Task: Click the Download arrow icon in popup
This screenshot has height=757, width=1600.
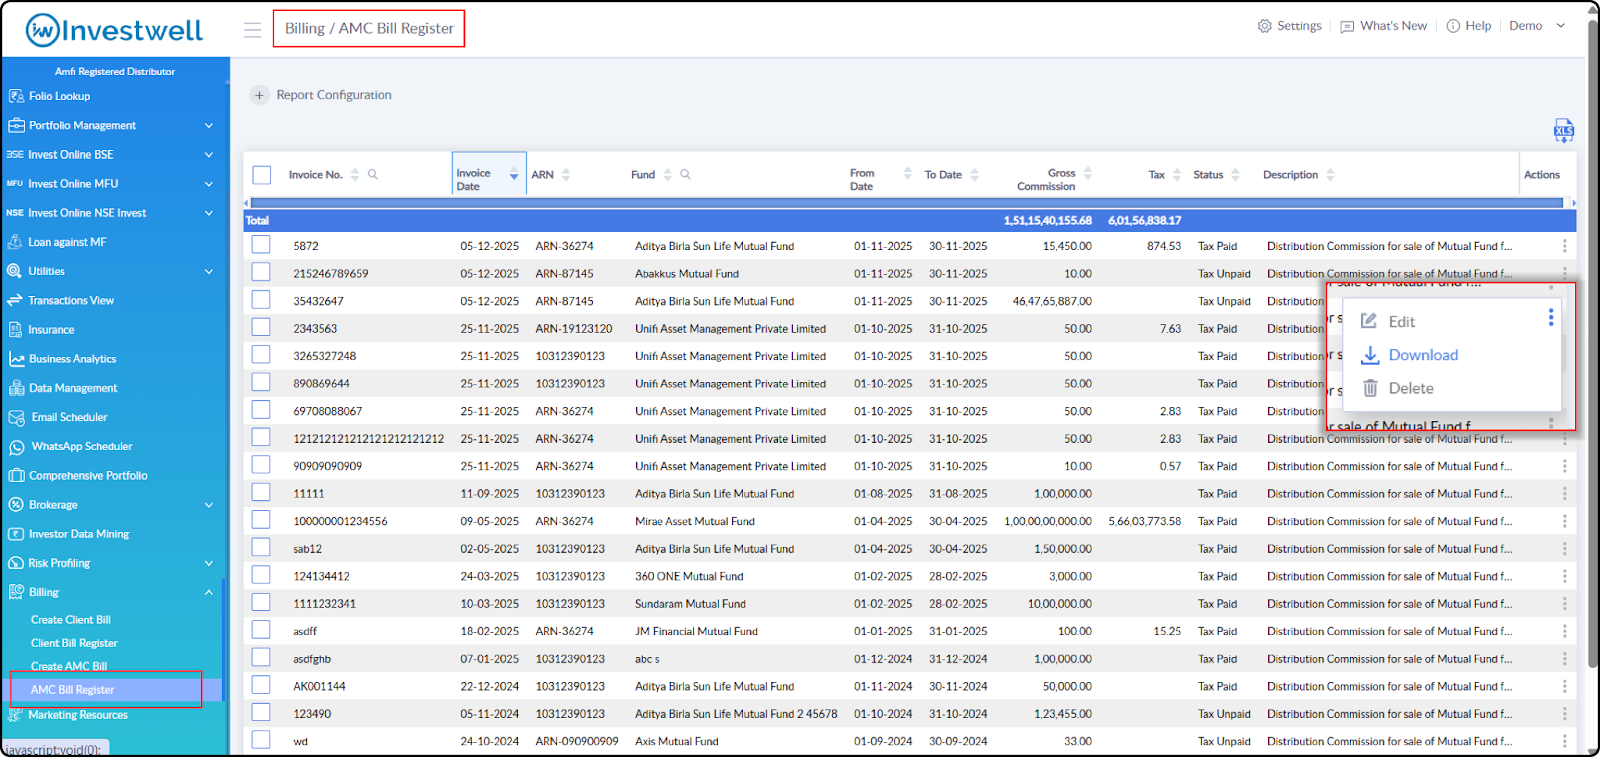Action: click(x=1370, y=355)
